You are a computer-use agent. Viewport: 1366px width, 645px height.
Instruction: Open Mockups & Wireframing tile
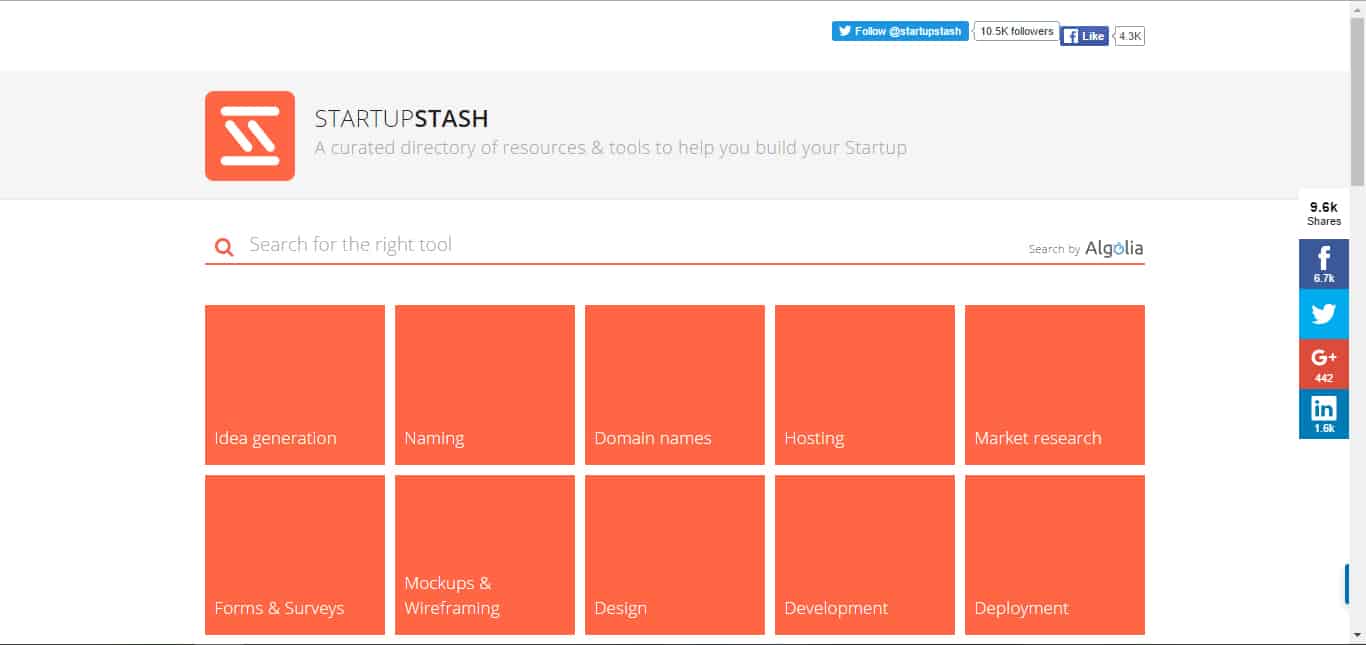[484, 555]
